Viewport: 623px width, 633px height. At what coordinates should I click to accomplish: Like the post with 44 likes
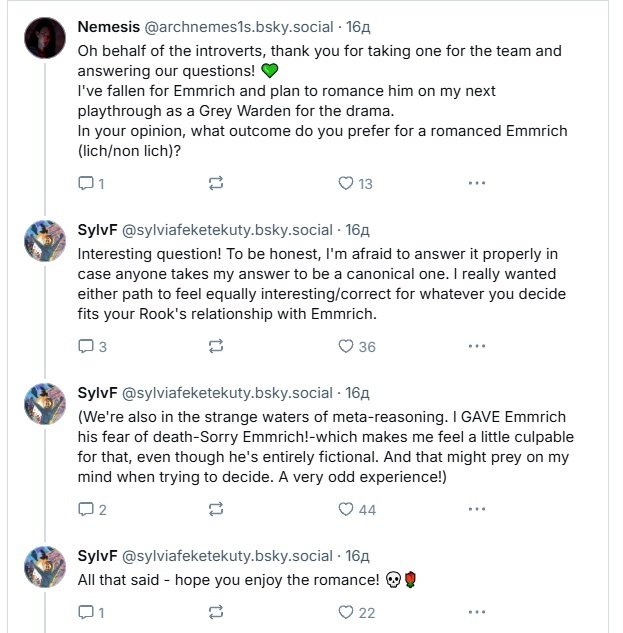(x=346, y=509)
